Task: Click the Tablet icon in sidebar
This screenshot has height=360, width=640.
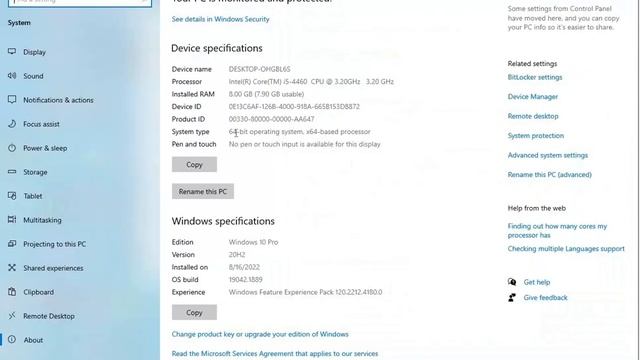Action: coord(12,196)
